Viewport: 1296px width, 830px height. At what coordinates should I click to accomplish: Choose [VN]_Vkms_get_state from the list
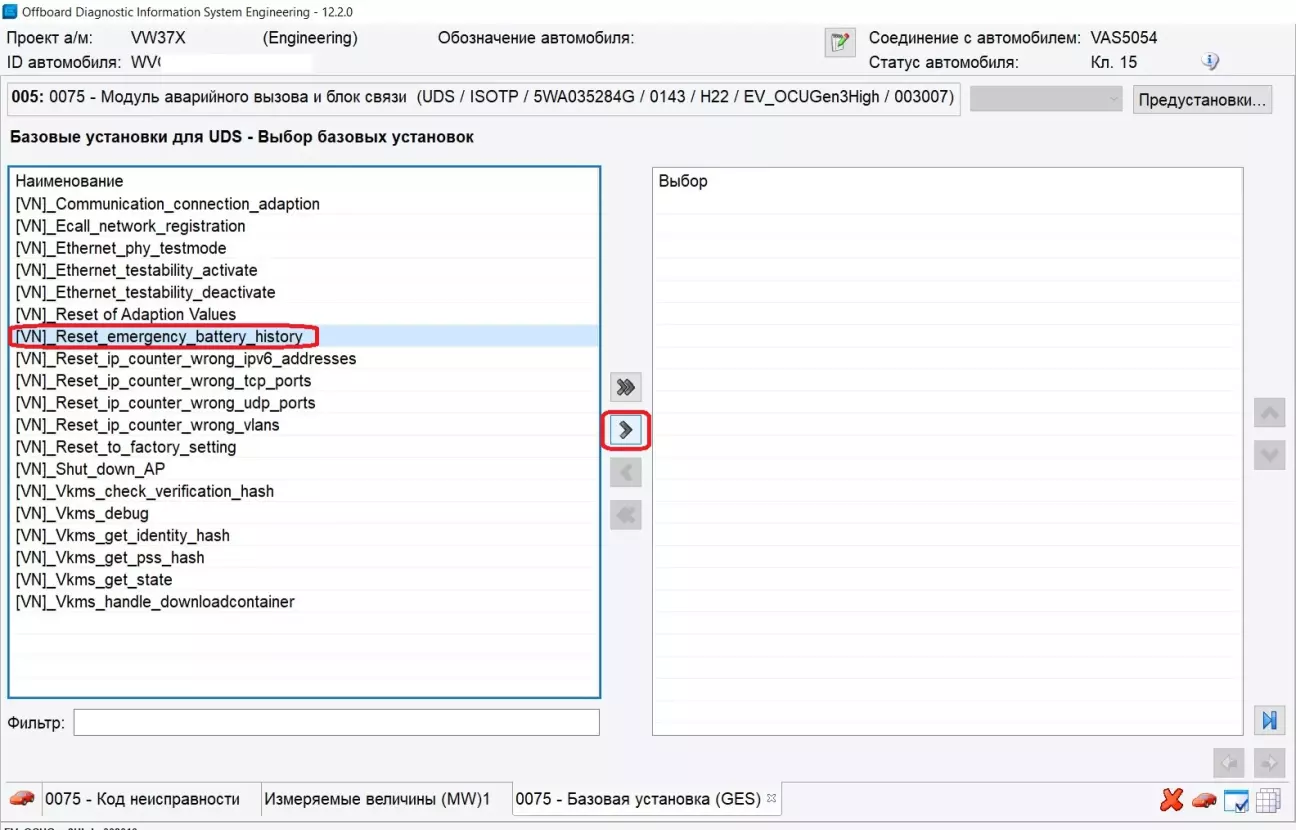(x=94, y=580)
